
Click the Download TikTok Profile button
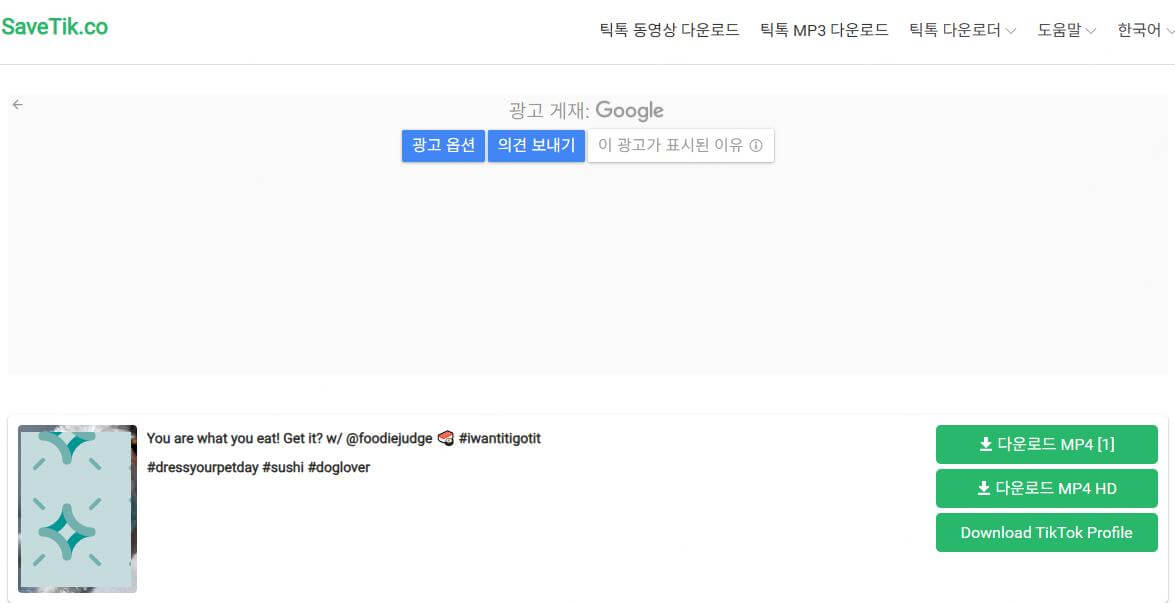pos(1046,533)
